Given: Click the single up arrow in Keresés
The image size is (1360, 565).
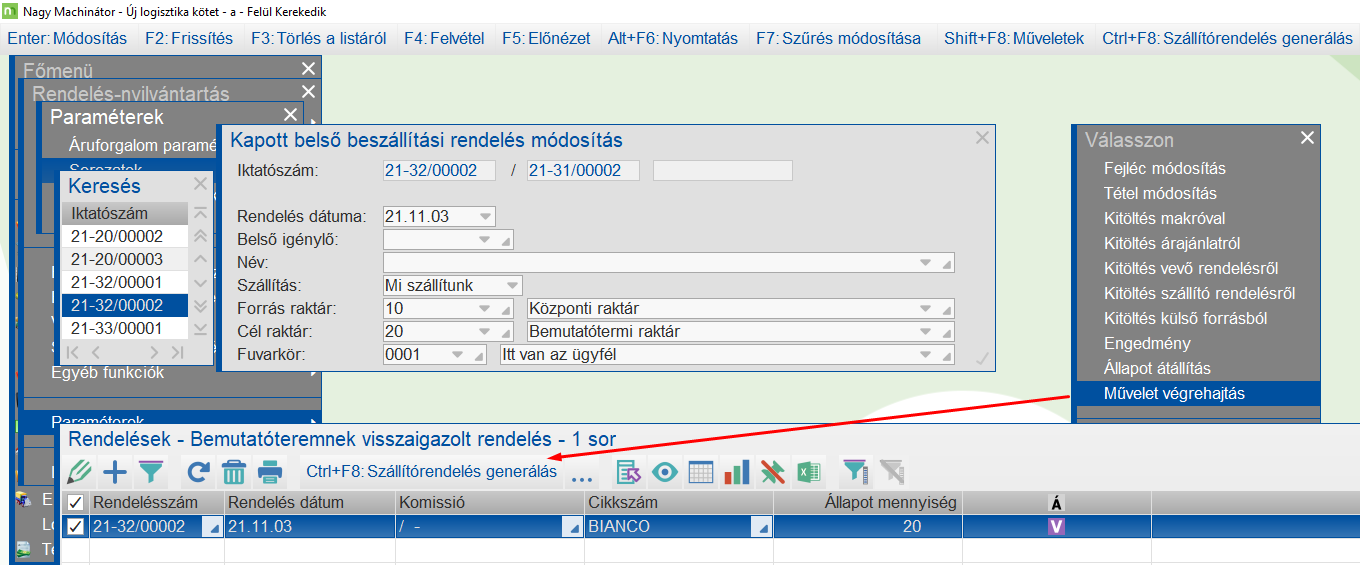Looking at the screenshot, I should (x=200, y=259).
